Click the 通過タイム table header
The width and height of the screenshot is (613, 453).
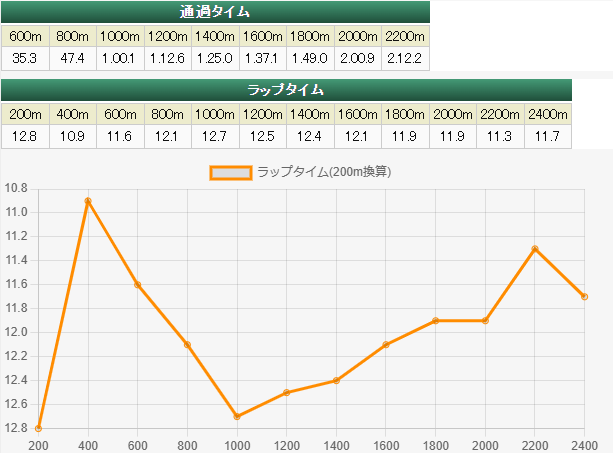click(215, 12)
